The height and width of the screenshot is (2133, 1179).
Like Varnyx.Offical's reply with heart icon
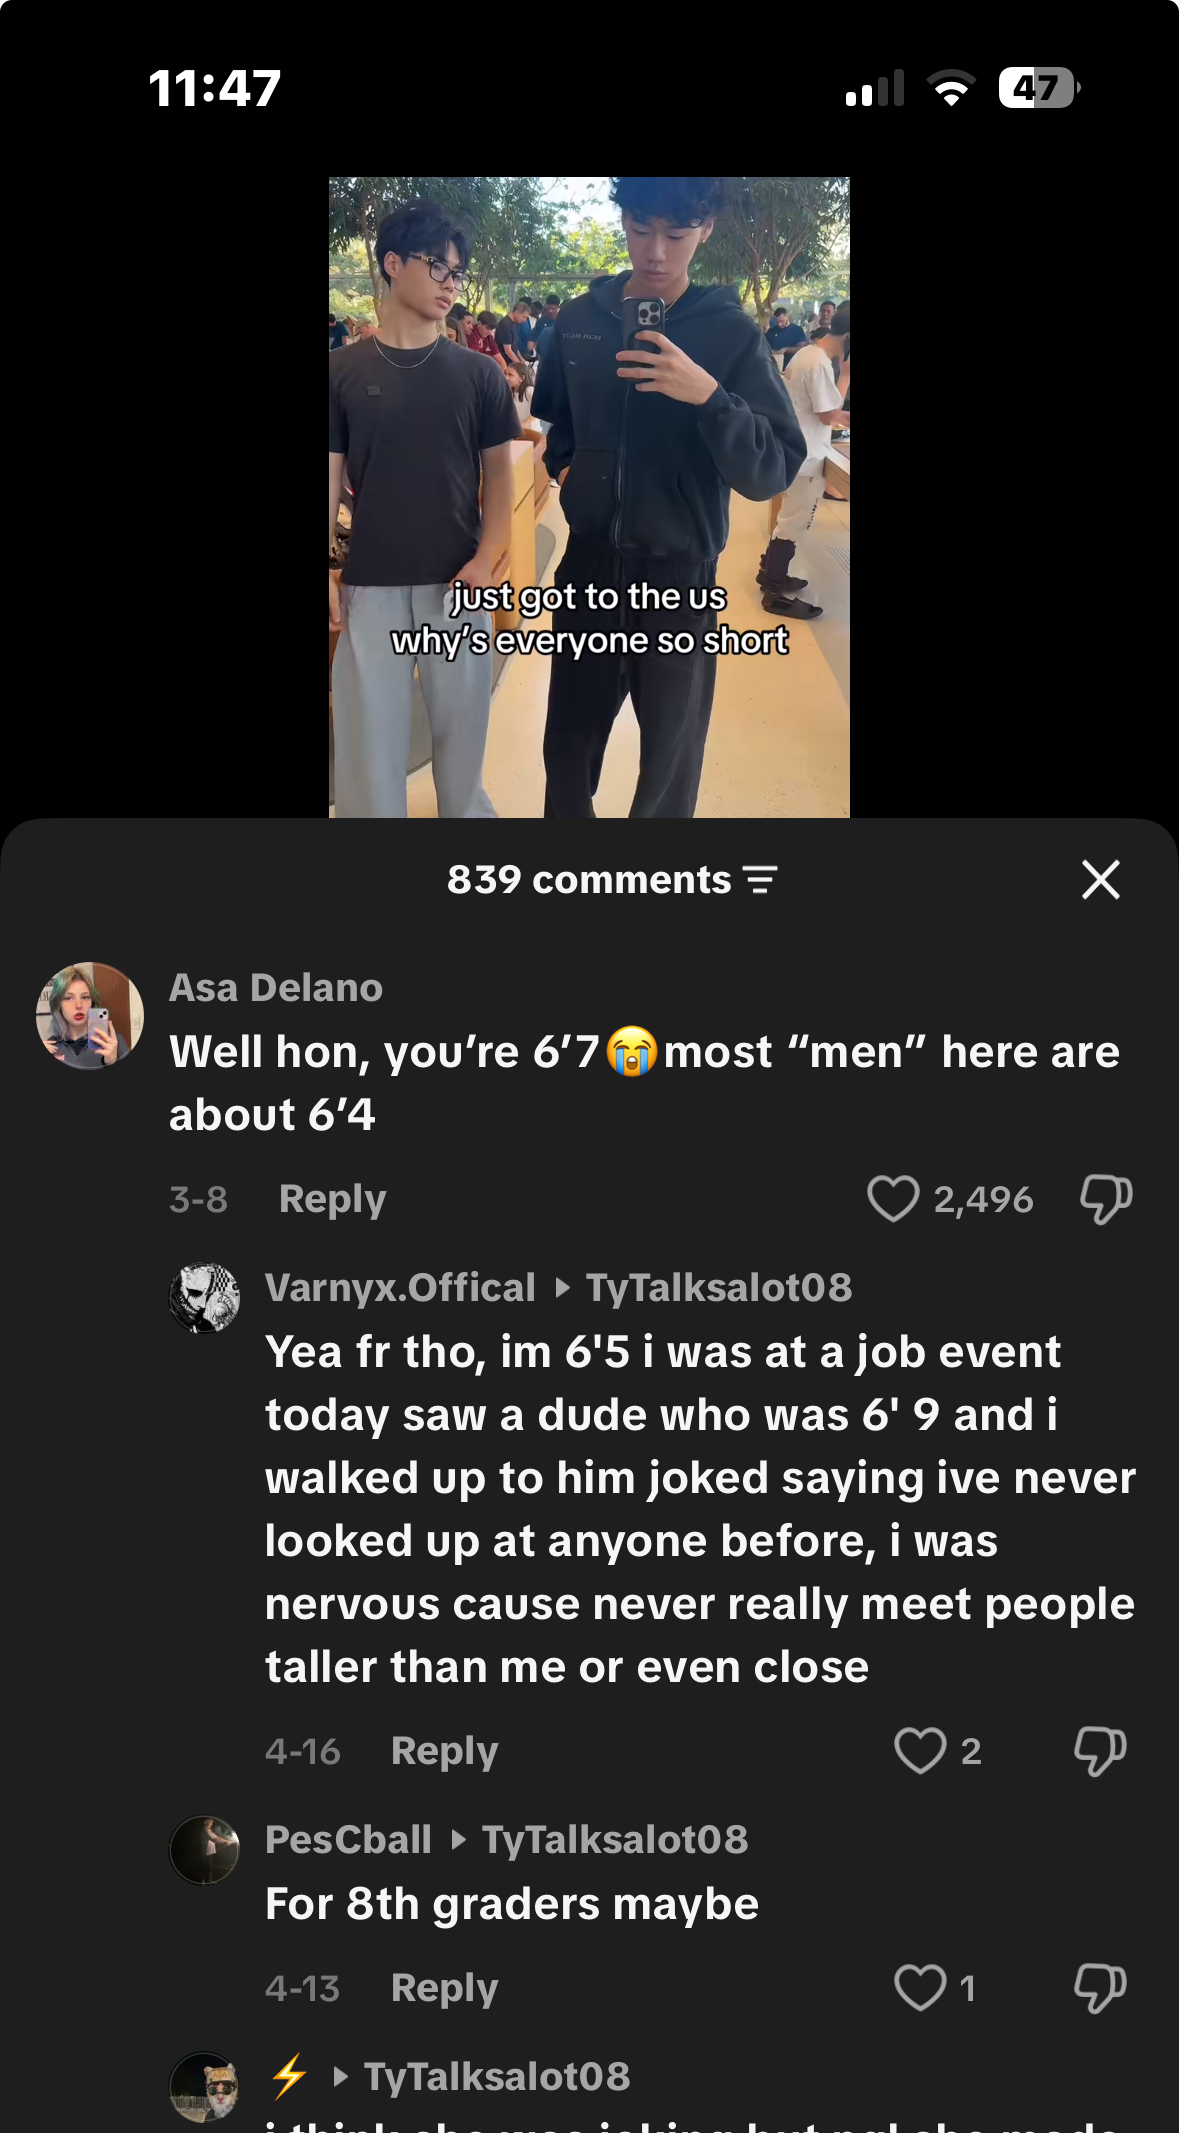[x=920, y=1751]
